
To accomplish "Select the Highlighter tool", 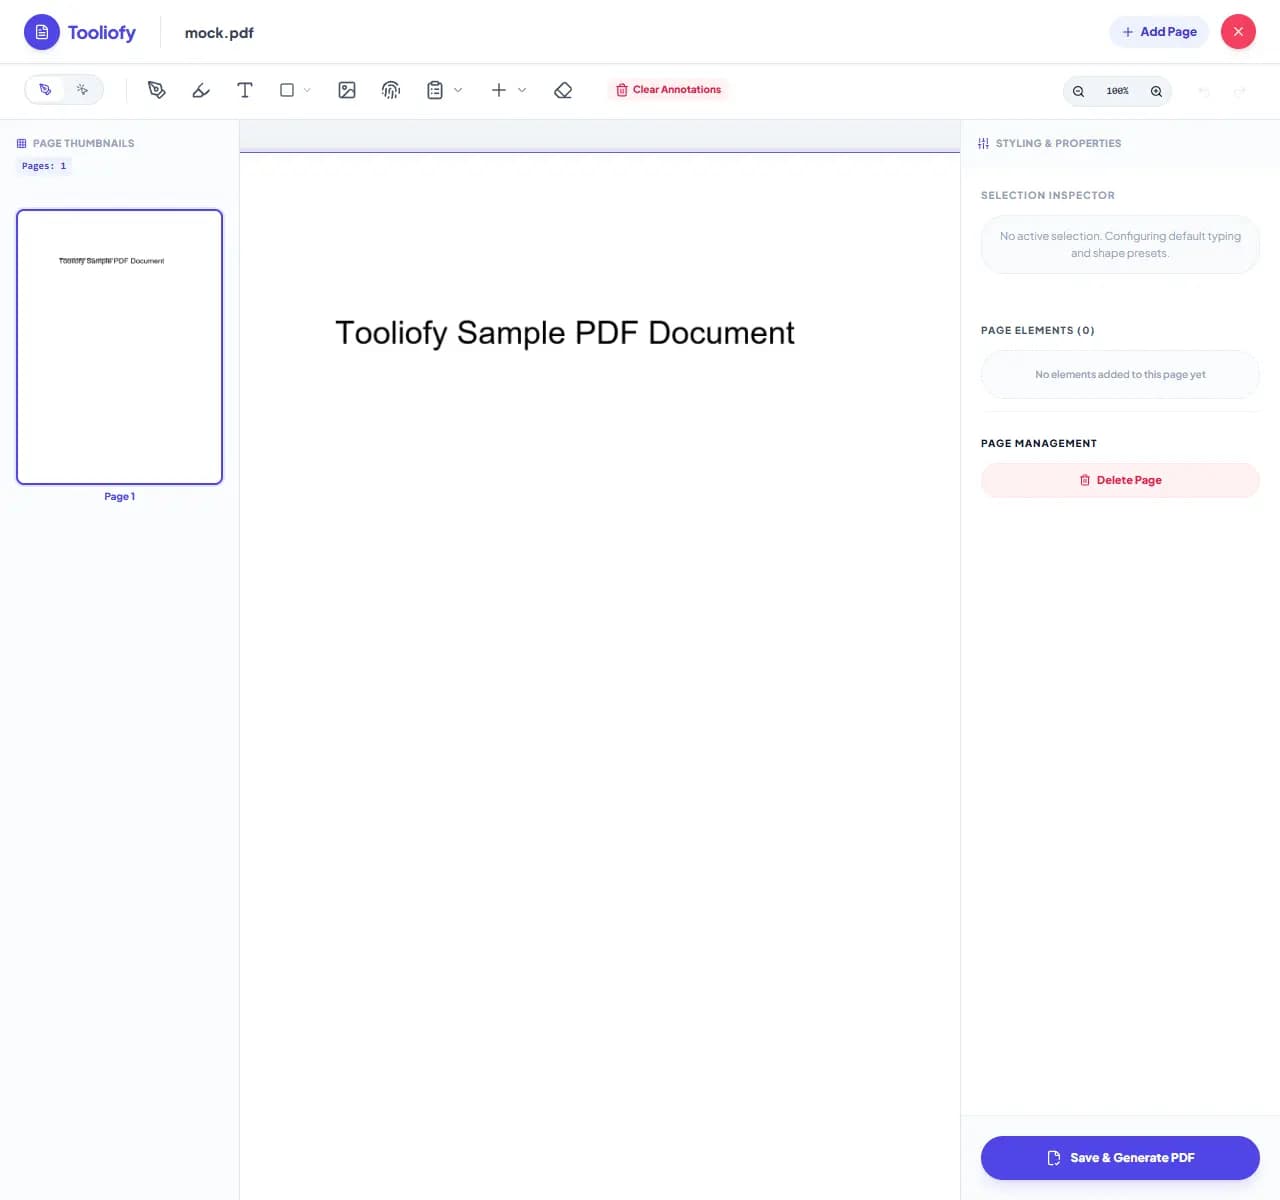I will click(201, 90).
